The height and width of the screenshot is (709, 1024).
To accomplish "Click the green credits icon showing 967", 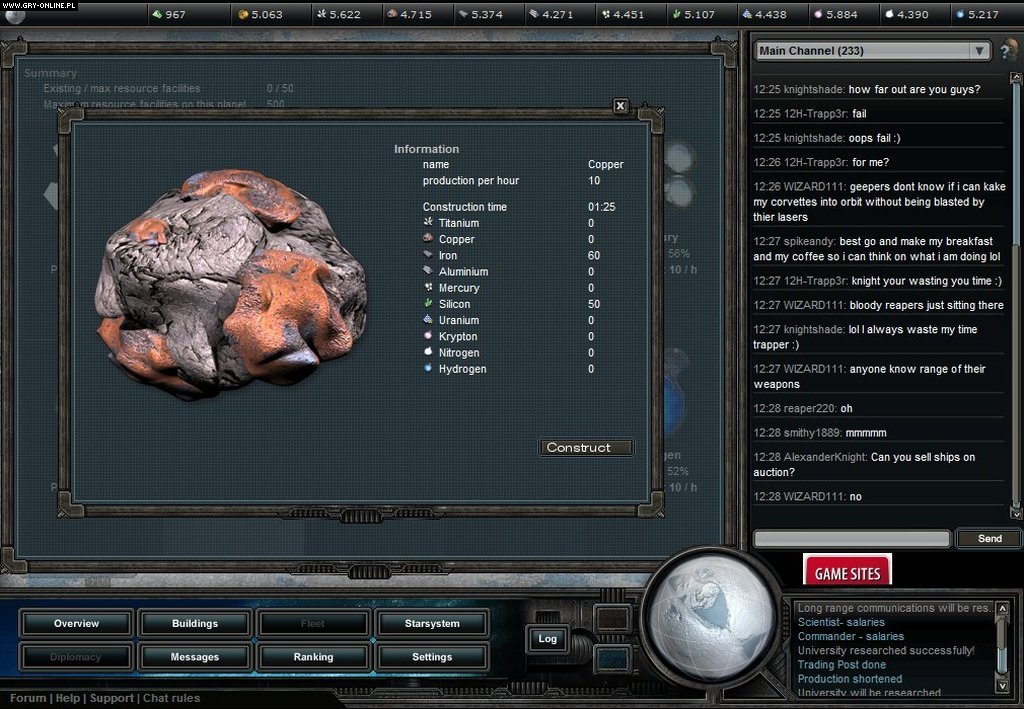I will 155,14.
